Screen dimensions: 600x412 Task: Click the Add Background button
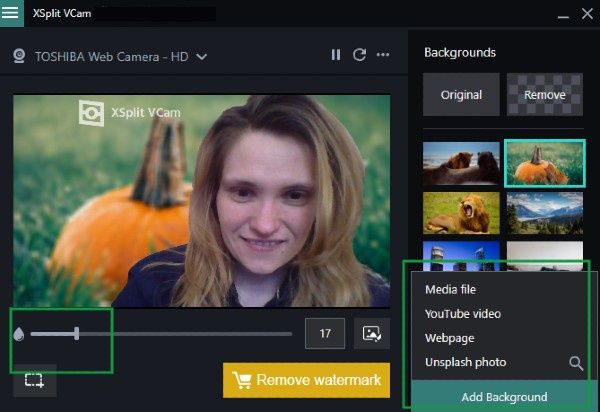pos(504,397)
